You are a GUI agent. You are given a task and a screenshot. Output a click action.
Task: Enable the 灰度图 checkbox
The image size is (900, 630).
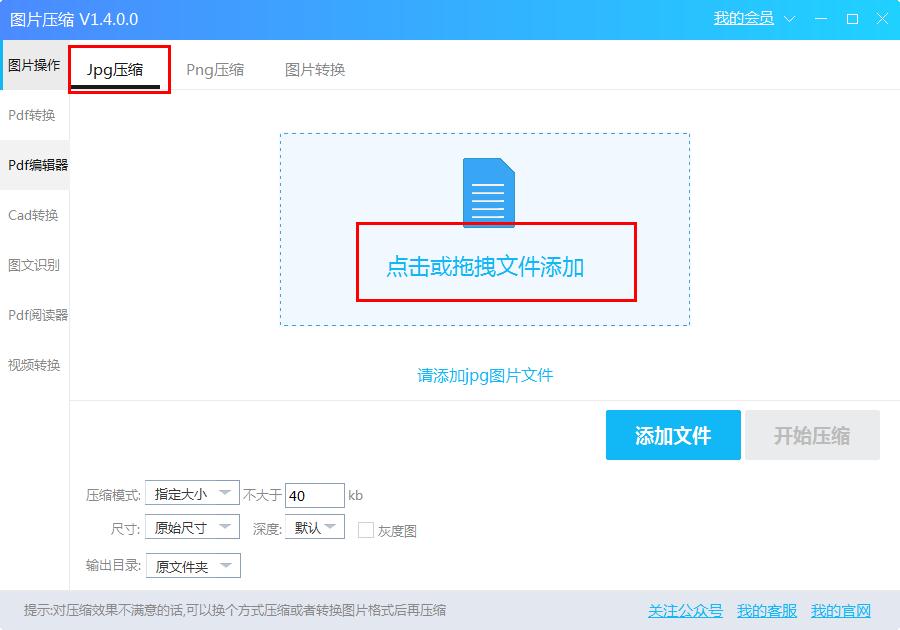(x=364, y=530)
